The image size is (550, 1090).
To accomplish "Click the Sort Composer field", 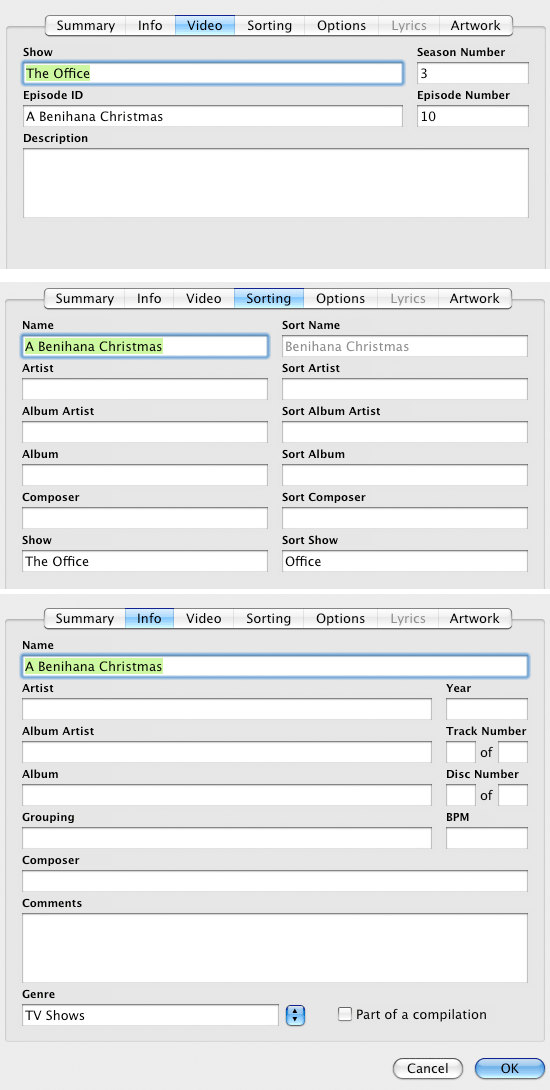I will [x=405, y=519].
